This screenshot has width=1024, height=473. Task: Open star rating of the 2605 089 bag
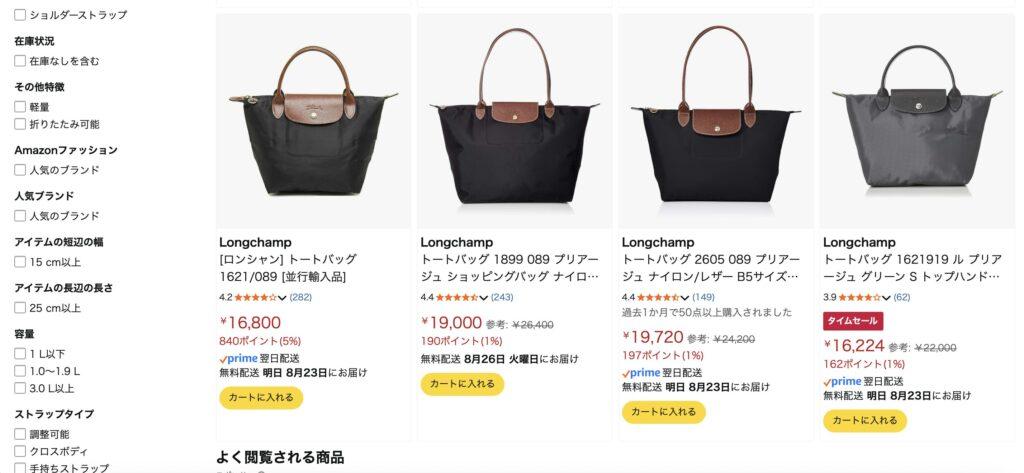pyautogui.click(x=658, y=297)
